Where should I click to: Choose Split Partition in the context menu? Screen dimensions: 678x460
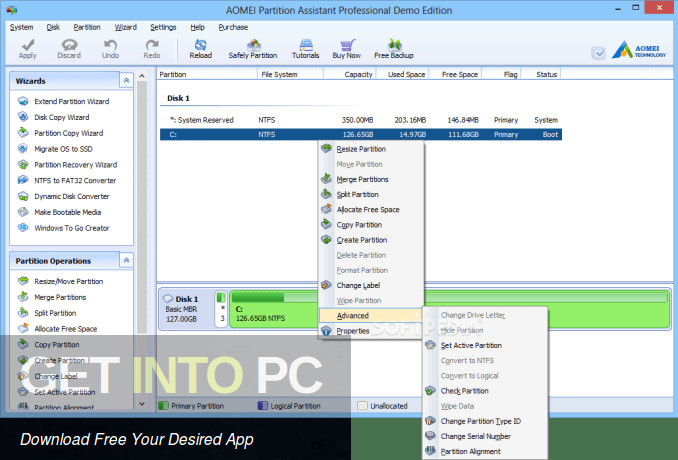(x=371, y=195)
